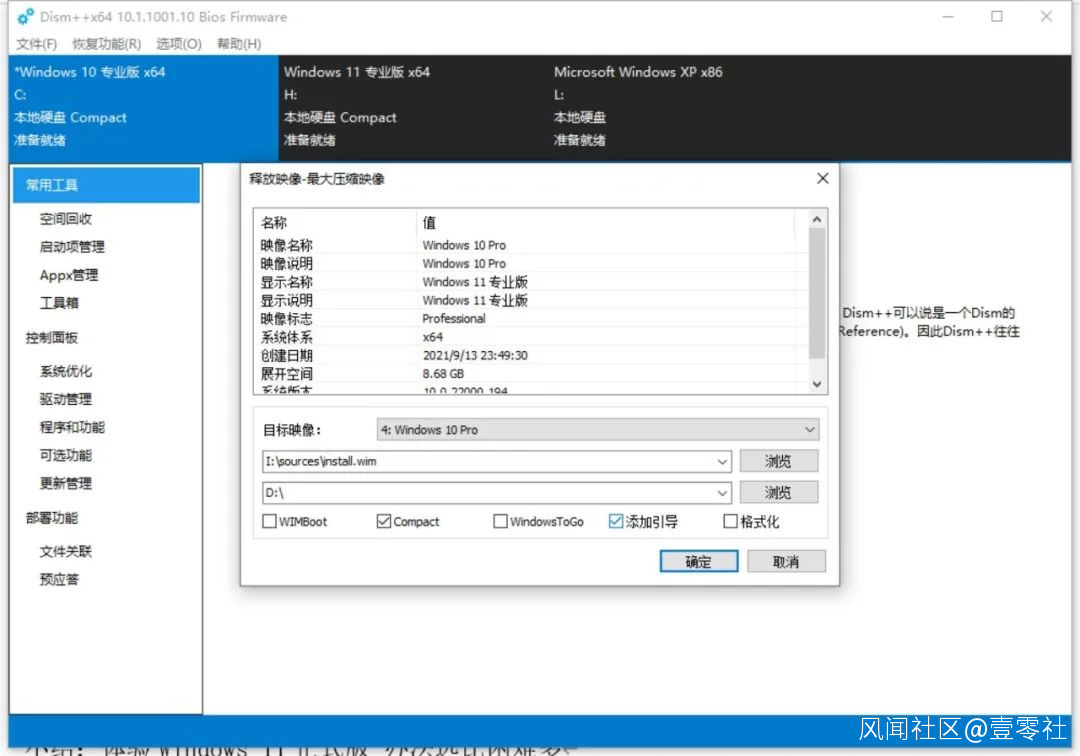Viewport: 1080px width, 756px height.
Task: Open the 选项(O) menu
Action: coord(179,44)
